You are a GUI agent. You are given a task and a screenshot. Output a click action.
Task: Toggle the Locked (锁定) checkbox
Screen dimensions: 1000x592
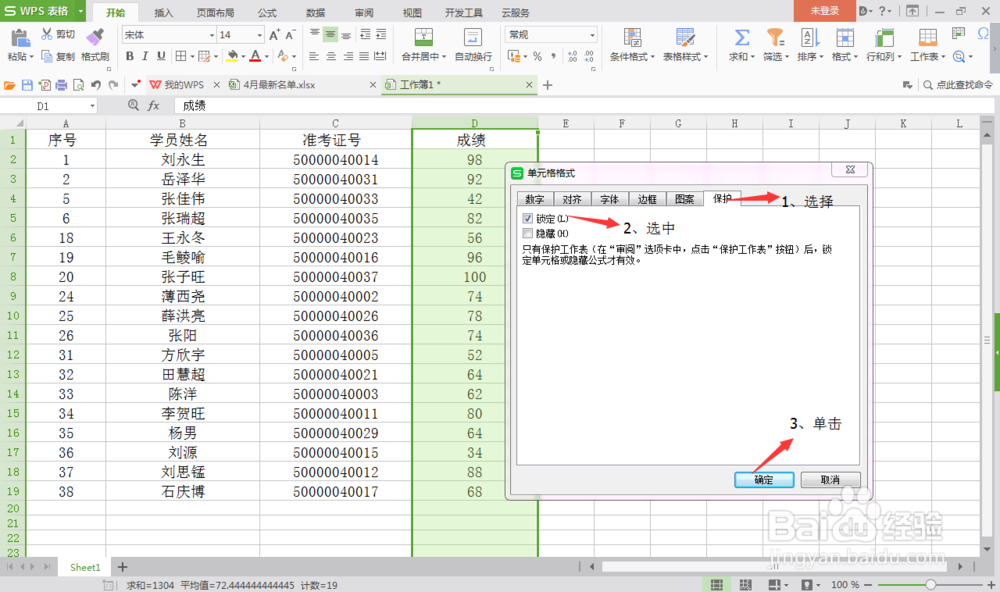[527, 219]
